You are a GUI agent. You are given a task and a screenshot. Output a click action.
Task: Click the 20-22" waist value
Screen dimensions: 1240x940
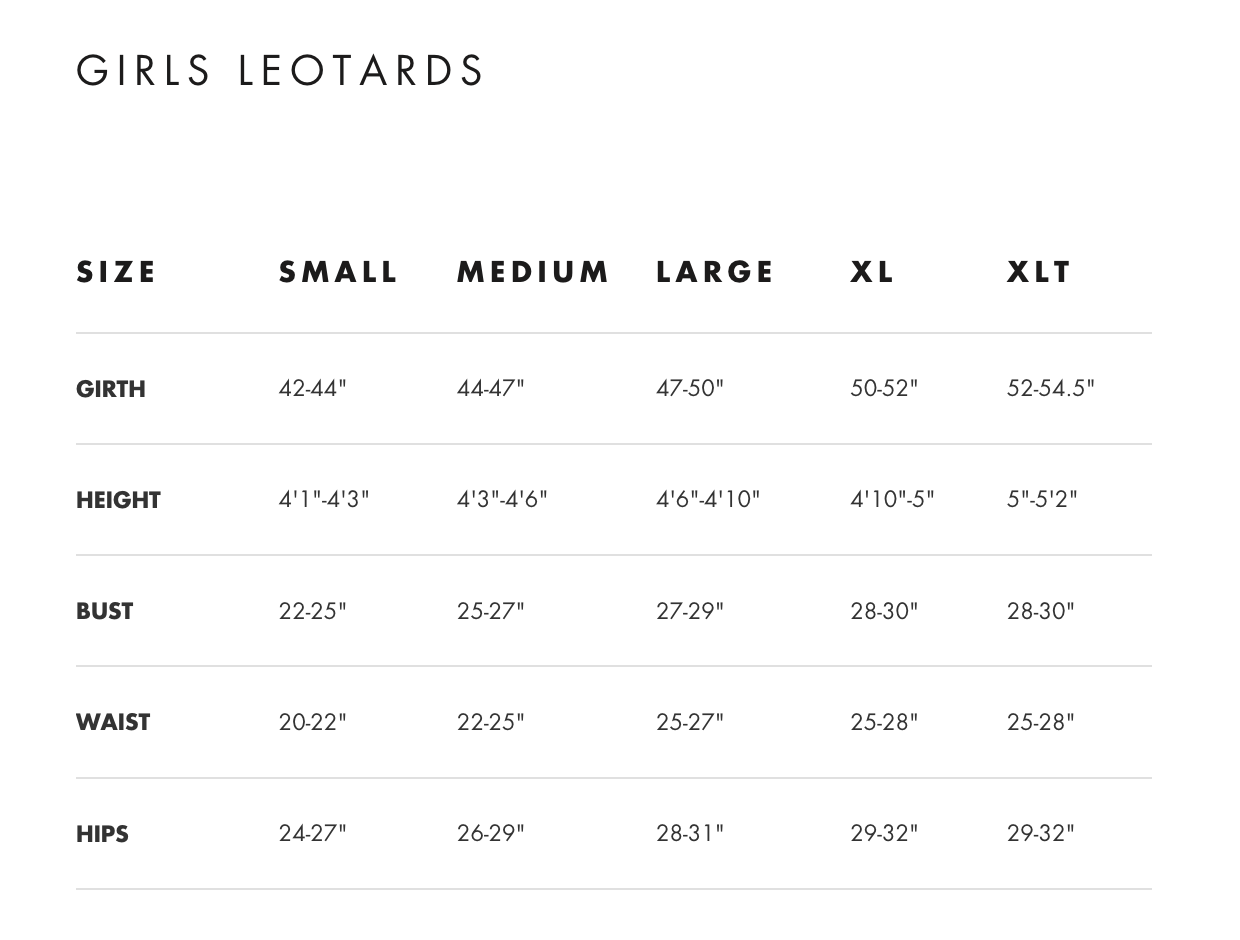[312, 721]
